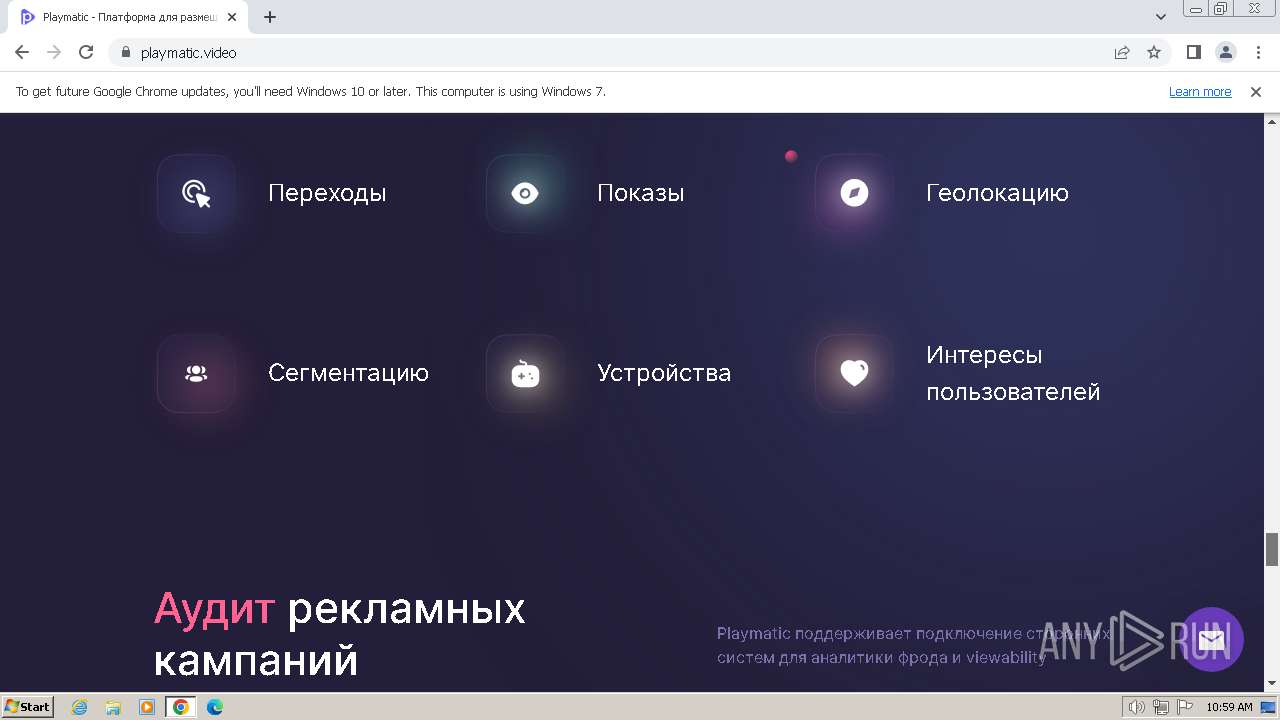Open Windows Media Player from taskbar
Screen dimensions: 1280x720
[x=147, y=707]
